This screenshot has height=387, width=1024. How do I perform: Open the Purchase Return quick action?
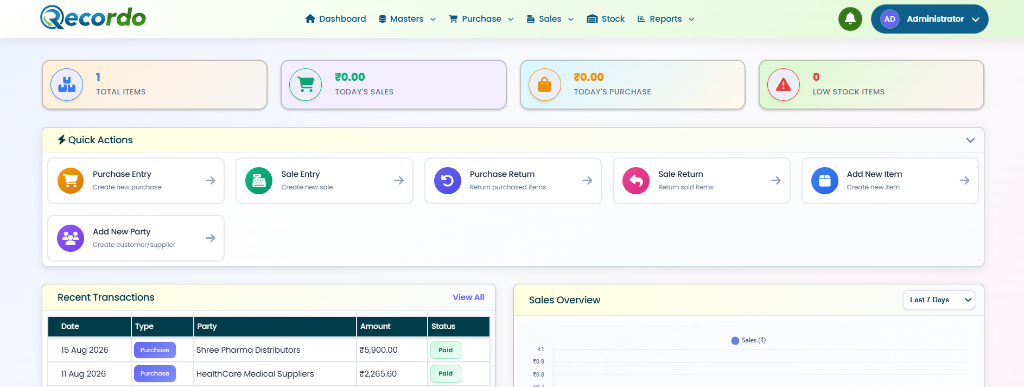513,181
